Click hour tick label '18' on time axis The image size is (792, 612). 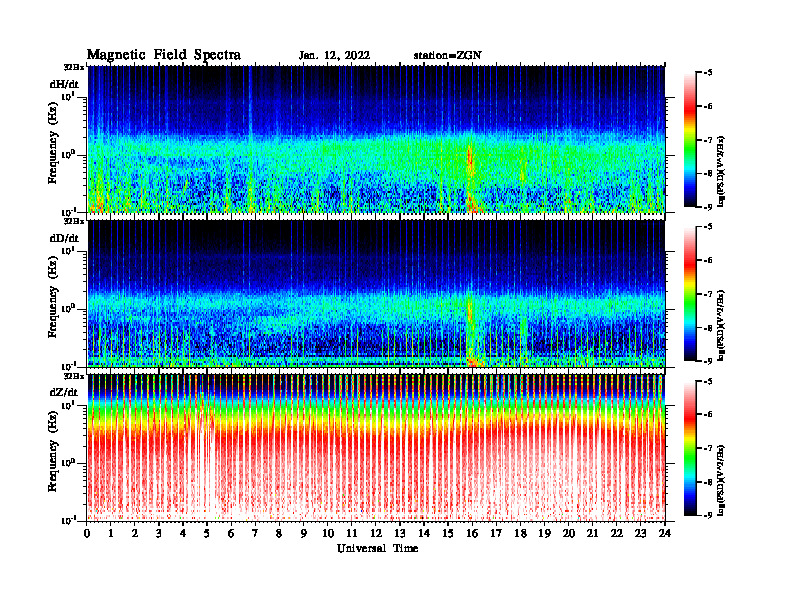pyautogui.click(x=520, y=534)
